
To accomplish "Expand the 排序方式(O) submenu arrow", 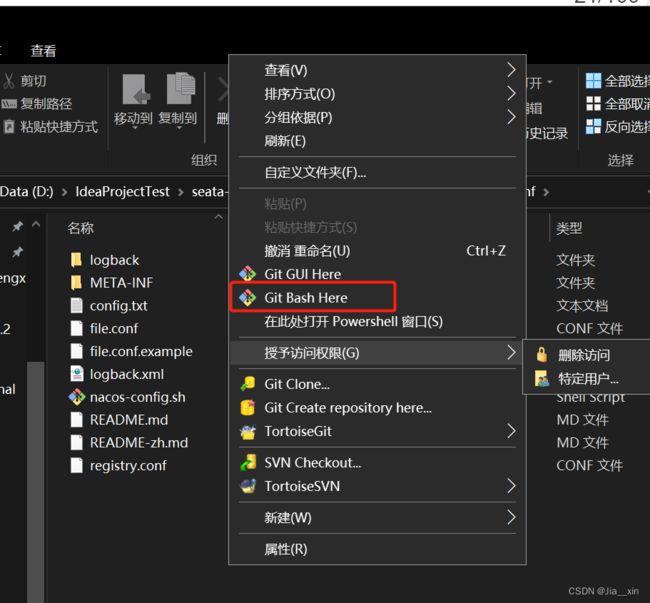I will click(x=511, y=94).
